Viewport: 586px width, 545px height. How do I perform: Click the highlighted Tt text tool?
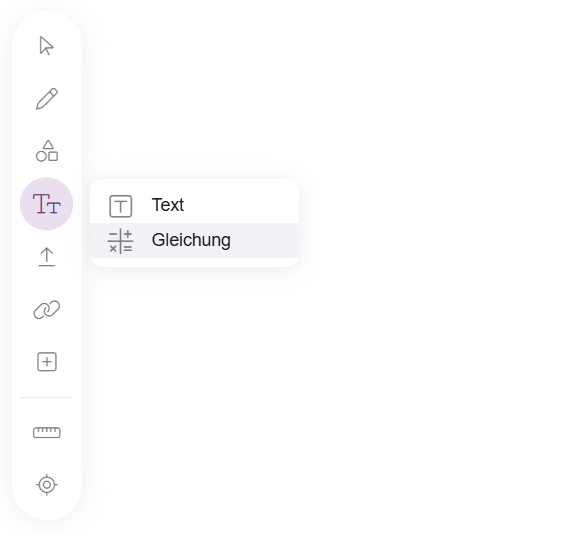[46, 204]
